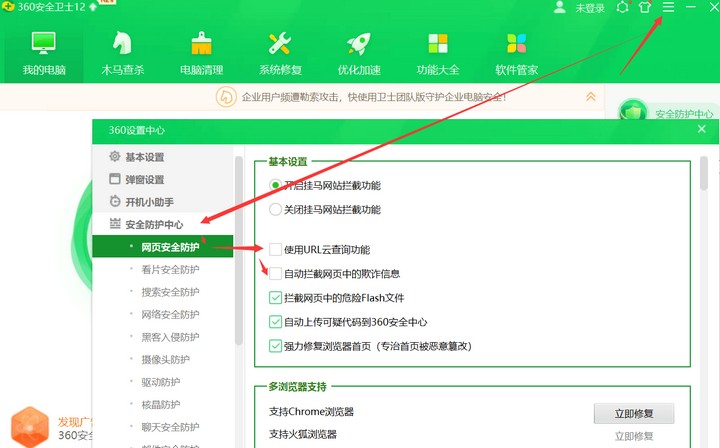Viewport: 720px width, 448px height.
Task: Open 功能大全 grid icon
Action: [438, 43]
